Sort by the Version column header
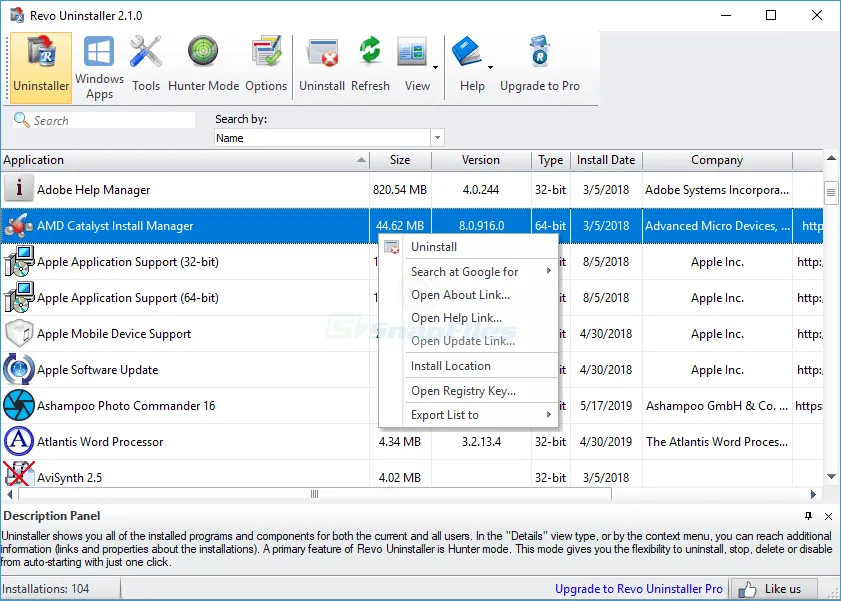The width and height of the screenshot is (841, 601). click(x=481, y=160)
